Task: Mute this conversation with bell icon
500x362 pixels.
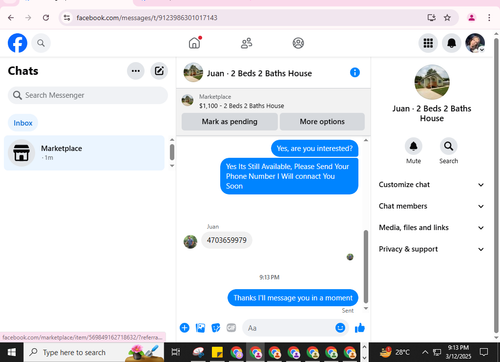Action: click(x=413, y=146)
